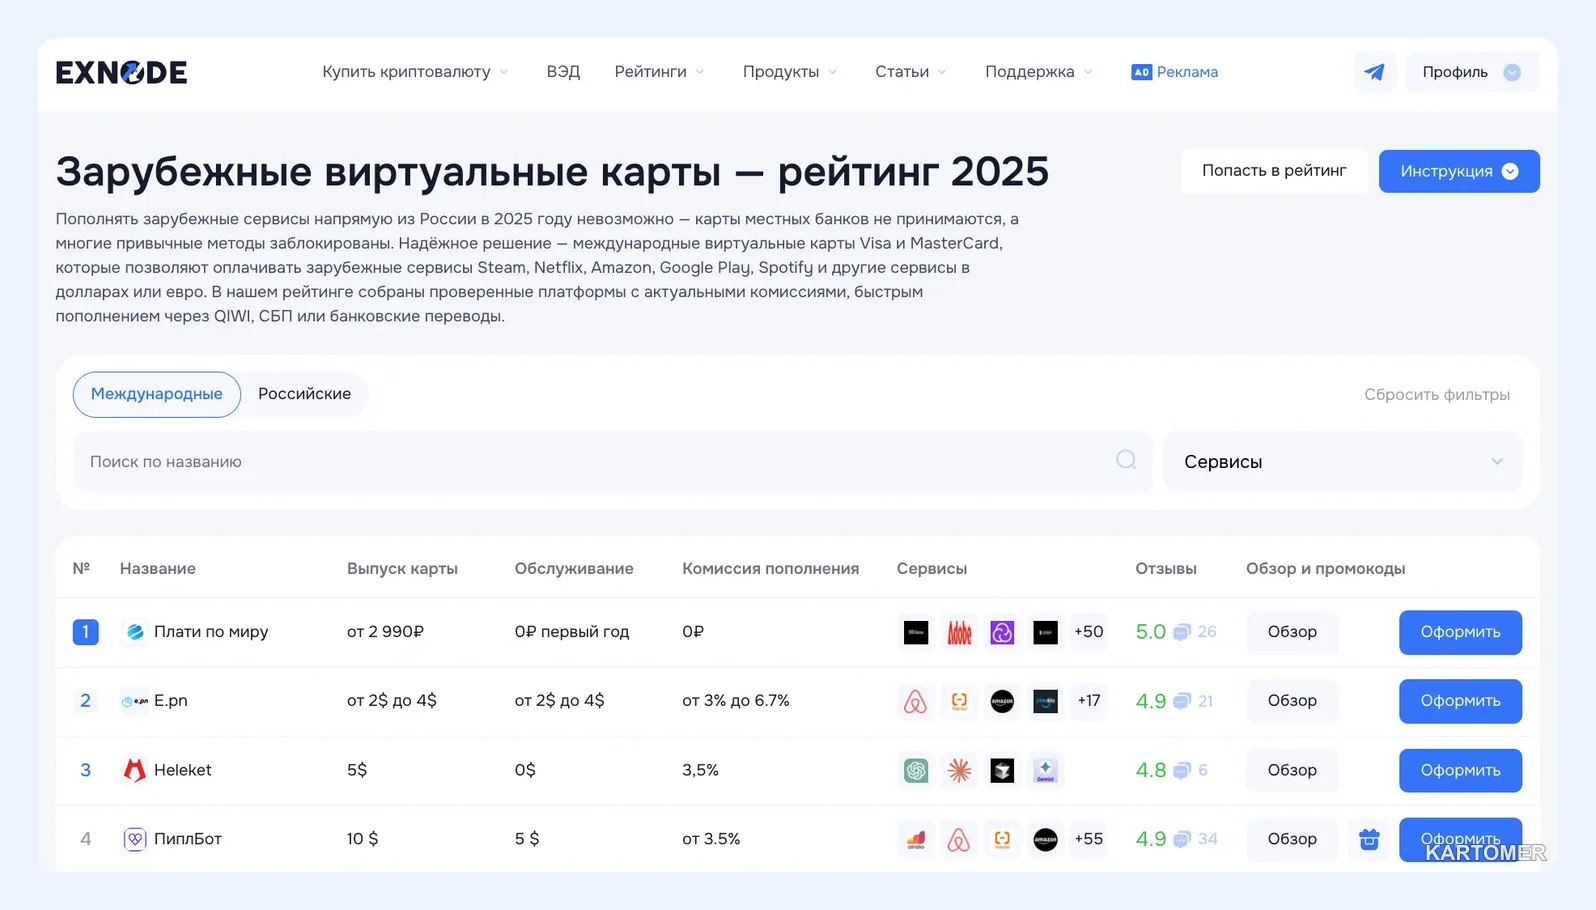Screen dimensions: 1596x910
Task: Expand the Рейтинги menu
Action: (659, 72)
